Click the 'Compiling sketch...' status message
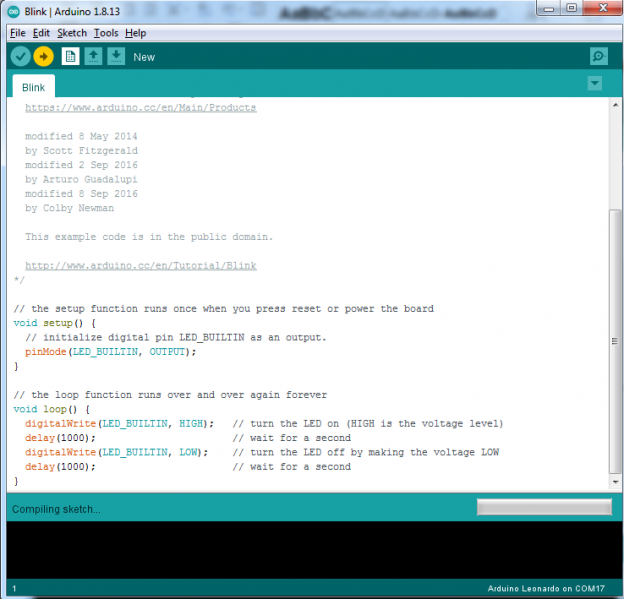 [56, 509]
